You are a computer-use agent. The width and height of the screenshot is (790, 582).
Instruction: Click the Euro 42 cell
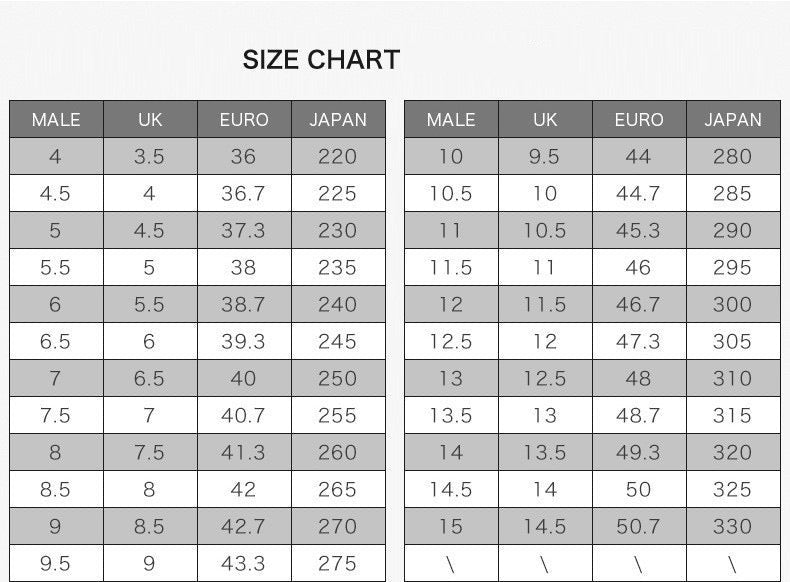coord(244,489)
